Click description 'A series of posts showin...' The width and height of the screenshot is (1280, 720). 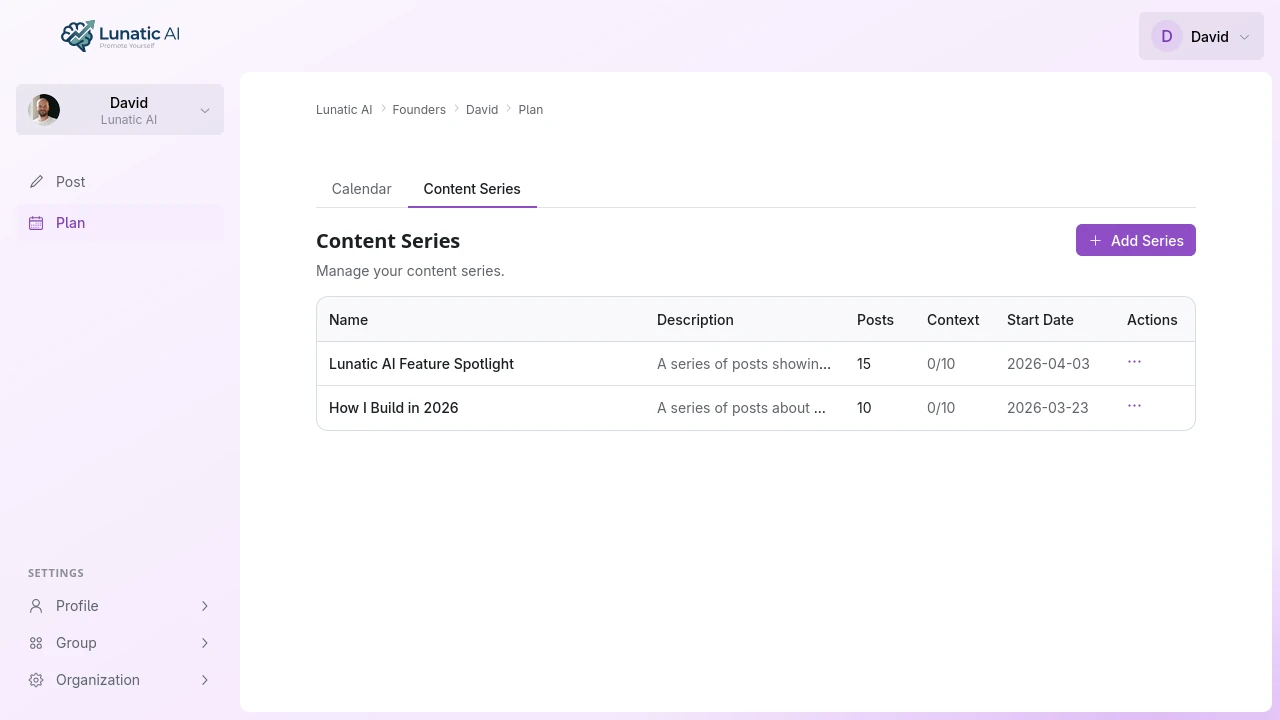[x=744, y=364]
